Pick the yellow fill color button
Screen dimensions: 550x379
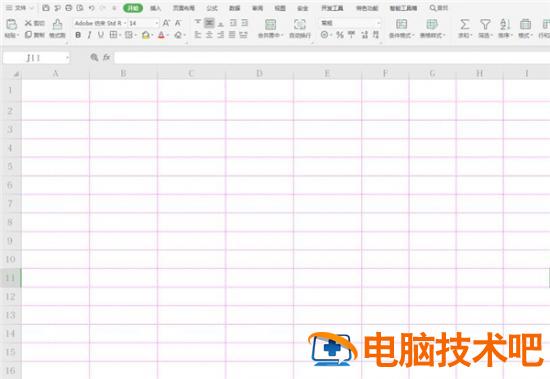click(x=145, y=35)
